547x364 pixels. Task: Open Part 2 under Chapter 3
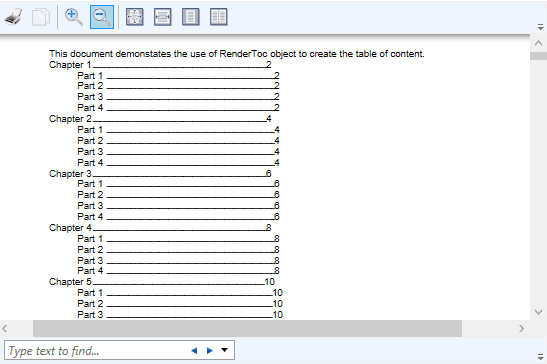point(178,194)
